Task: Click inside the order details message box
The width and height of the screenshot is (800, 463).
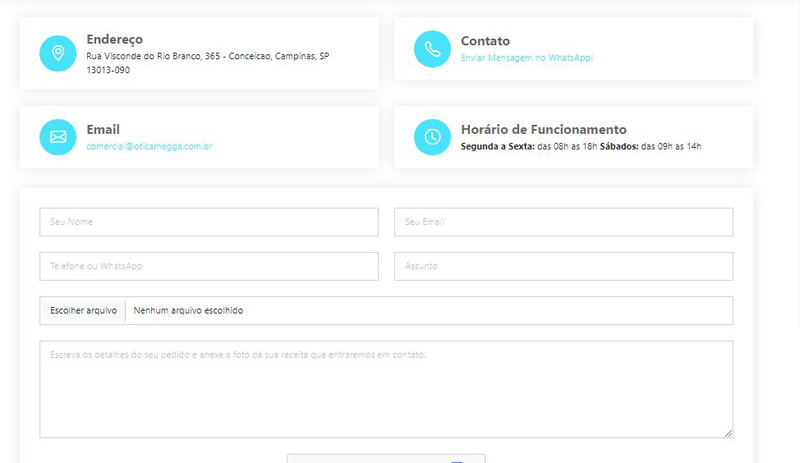Action: 386,389
